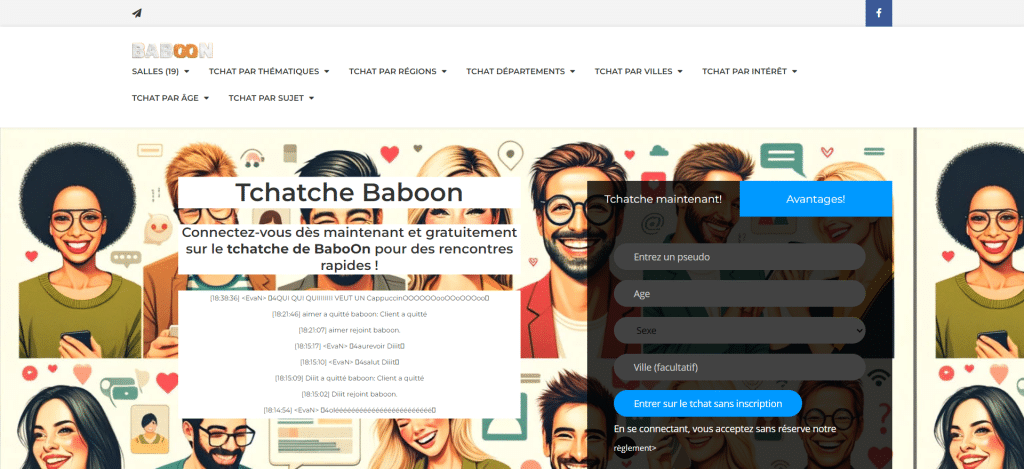Open the règlement link
The image size is (1024, 469).
pos(634,448)
